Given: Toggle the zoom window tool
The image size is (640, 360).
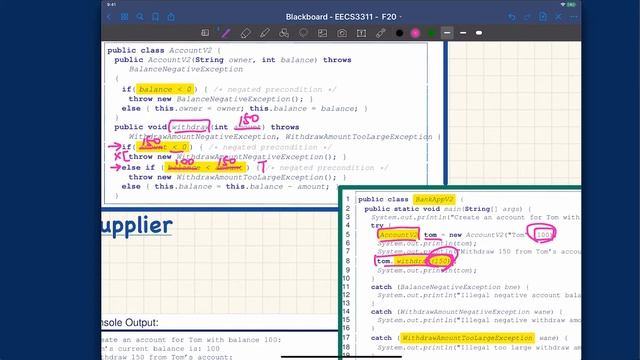Looking at the screenshot, I should coord(205,33).
